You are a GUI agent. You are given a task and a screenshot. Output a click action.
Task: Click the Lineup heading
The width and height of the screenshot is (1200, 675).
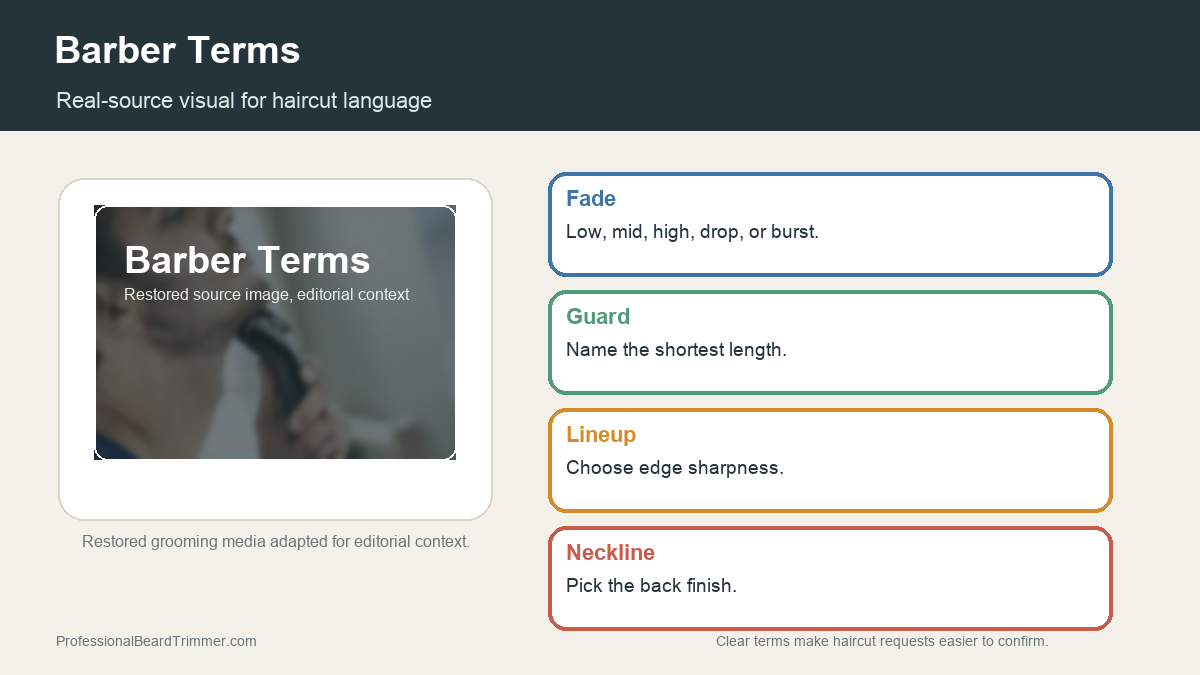pyautogui.click(x=601, y=434)
